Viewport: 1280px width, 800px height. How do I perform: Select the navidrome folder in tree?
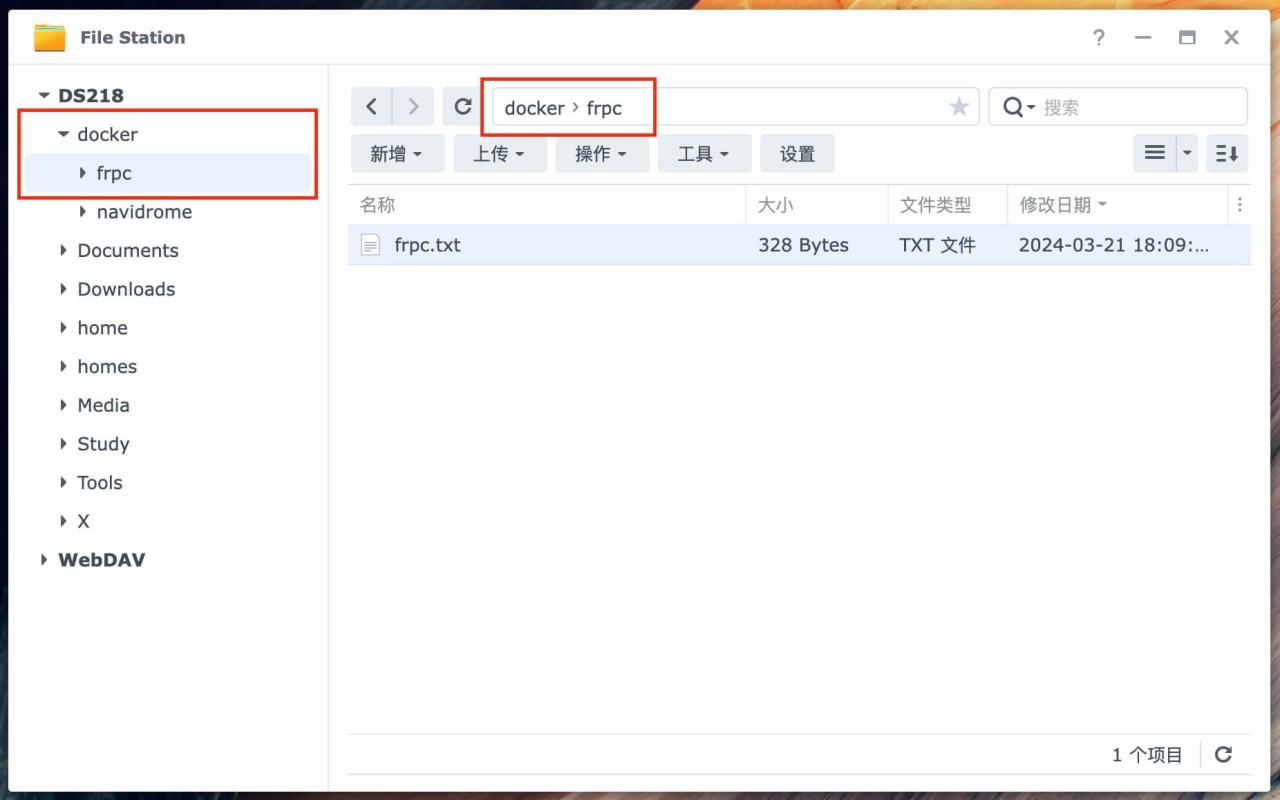[144, 212]
